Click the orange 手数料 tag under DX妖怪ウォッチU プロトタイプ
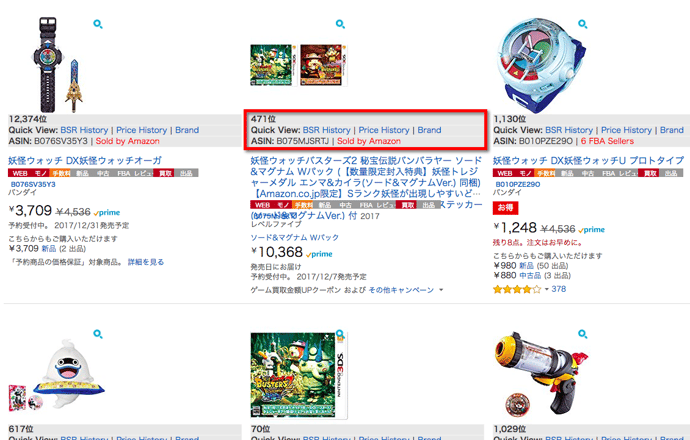Screen dimensions: 690x440 pyautogui.click(x=544, y=173)
